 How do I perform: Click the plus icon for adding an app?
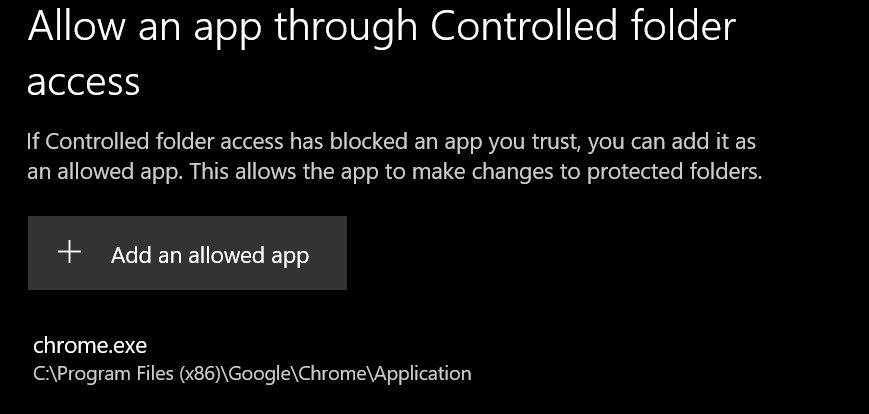69,253
